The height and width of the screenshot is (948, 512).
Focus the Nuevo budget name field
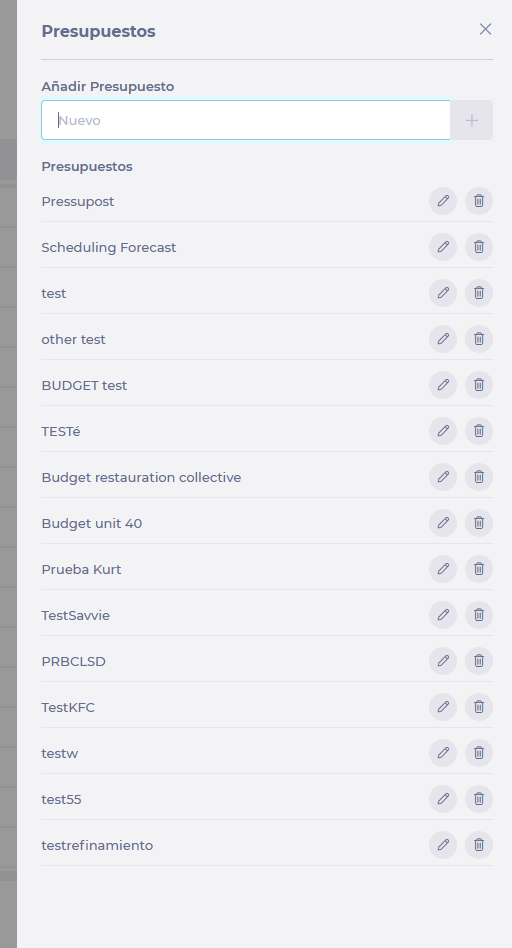pyautogui.click(x=246, y=120)
